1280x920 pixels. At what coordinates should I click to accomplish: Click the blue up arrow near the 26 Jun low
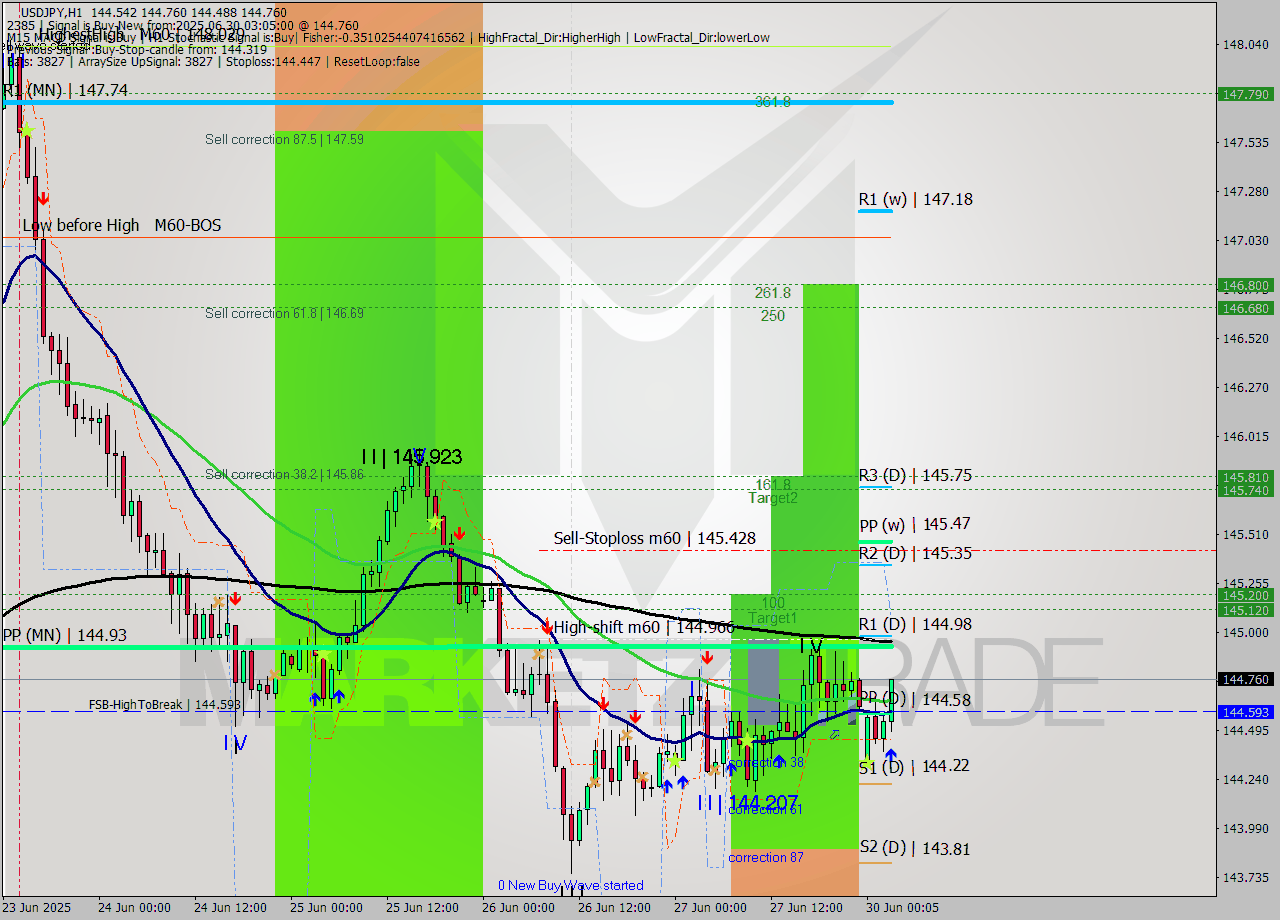[x=667, y=786]
